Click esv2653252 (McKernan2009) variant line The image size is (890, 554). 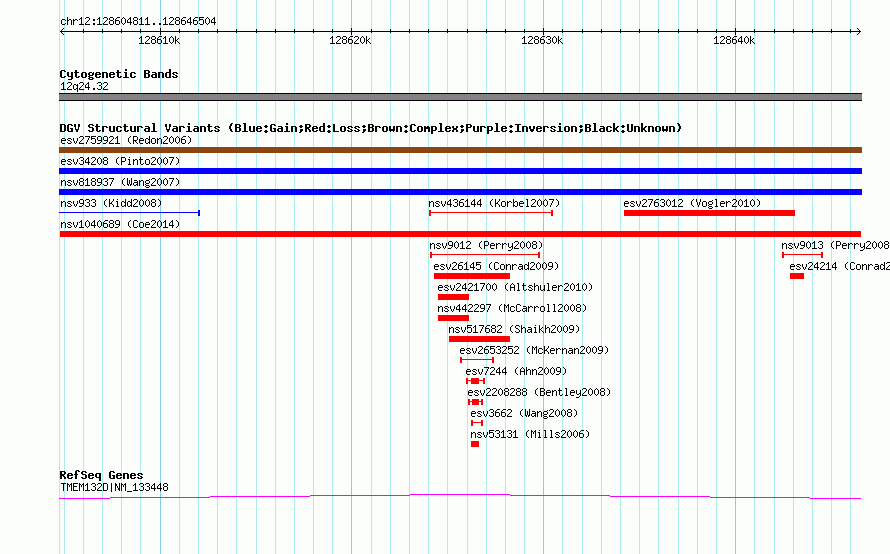(477, 360)
